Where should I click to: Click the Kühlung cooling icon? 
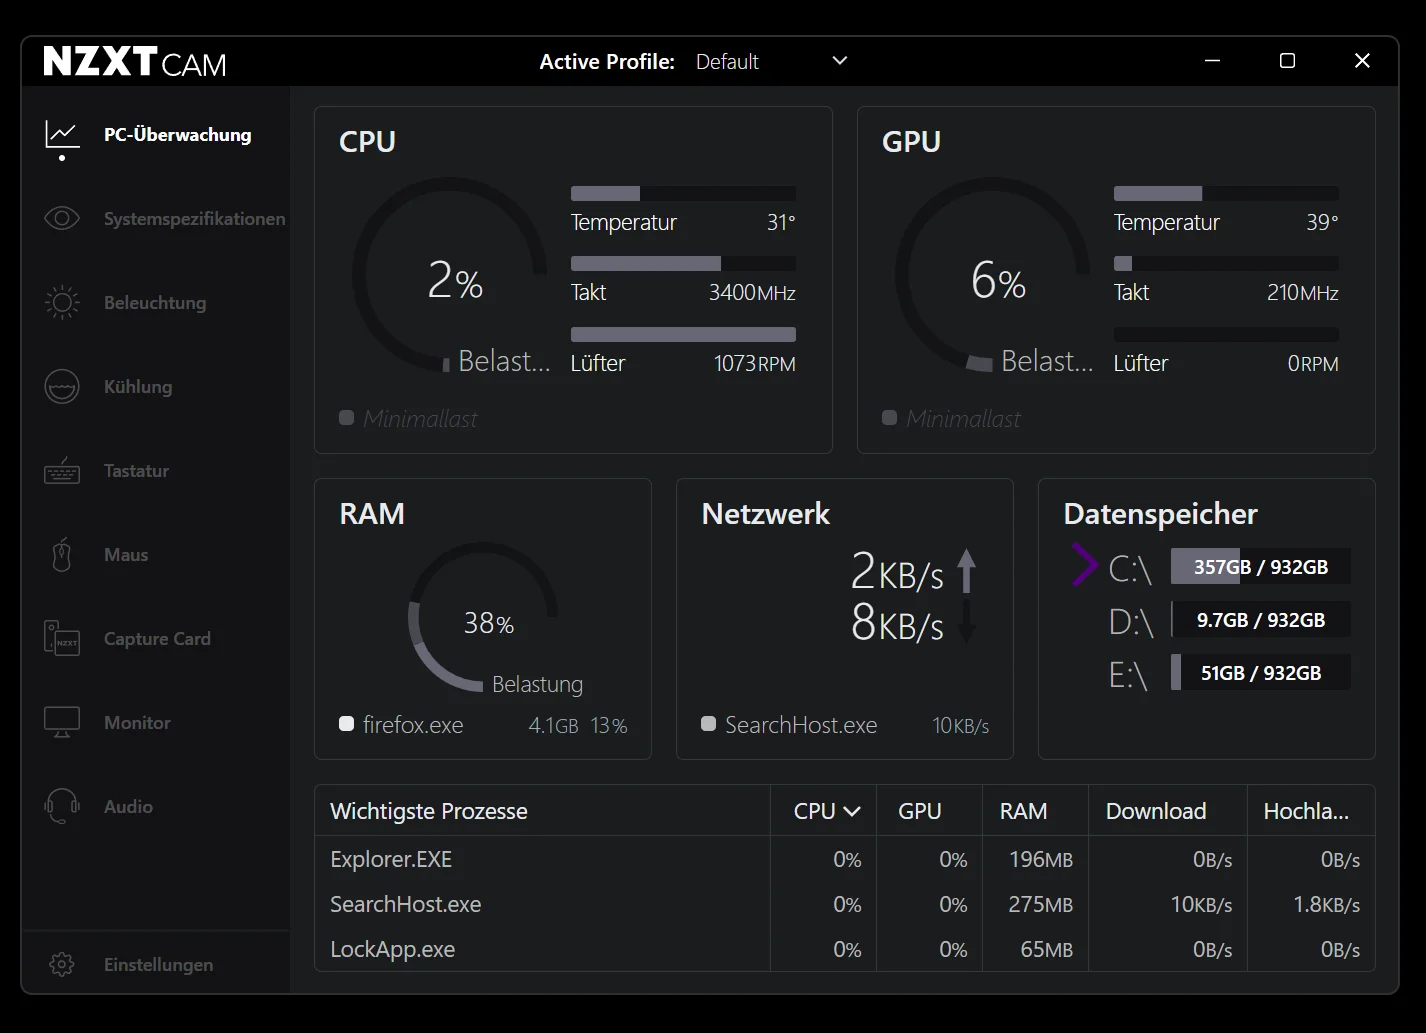[x=62, y=387]
